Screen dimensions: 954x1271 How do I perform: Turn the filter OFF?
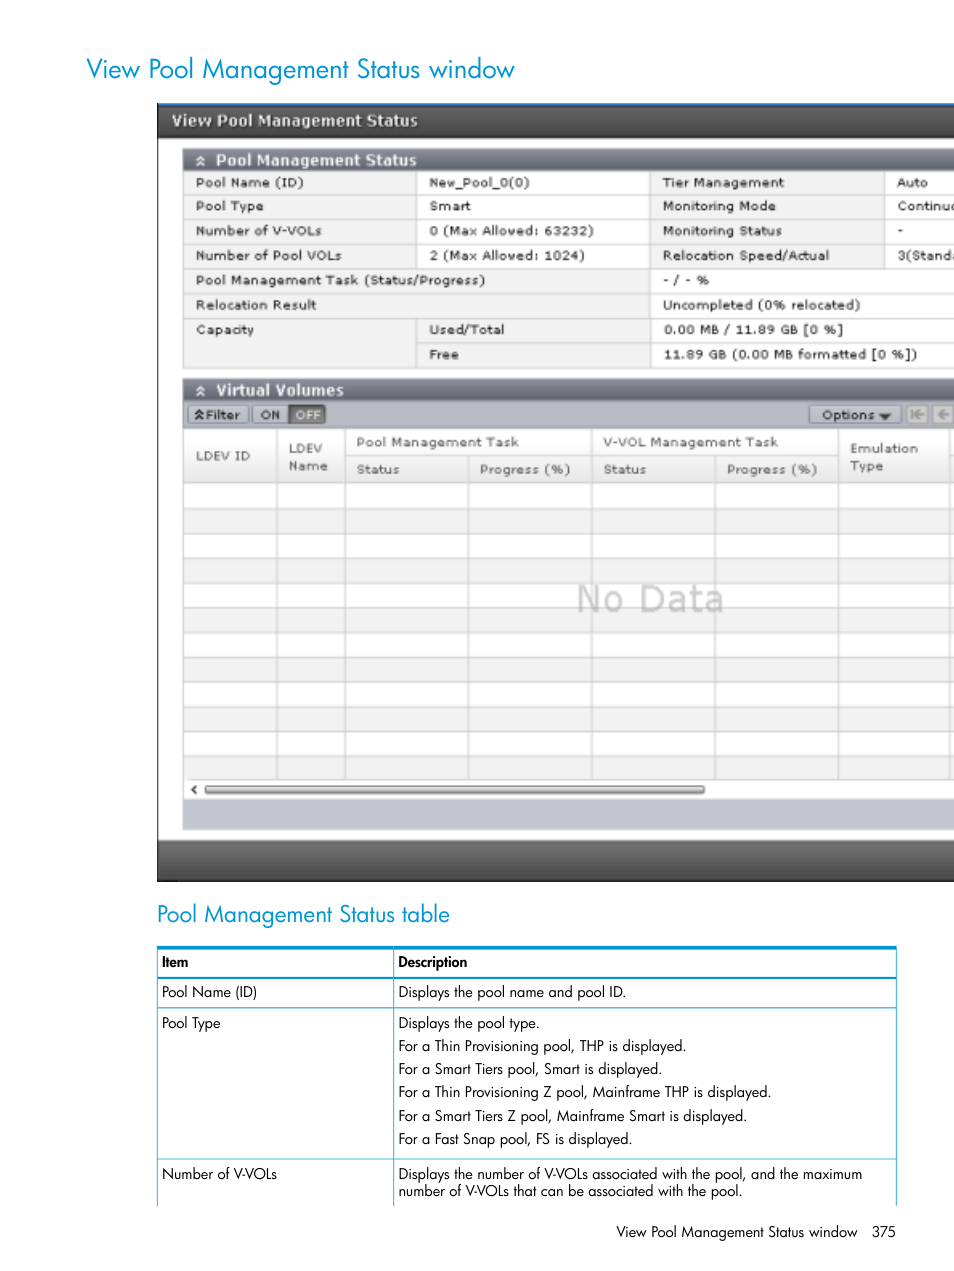tap(307, 415)
